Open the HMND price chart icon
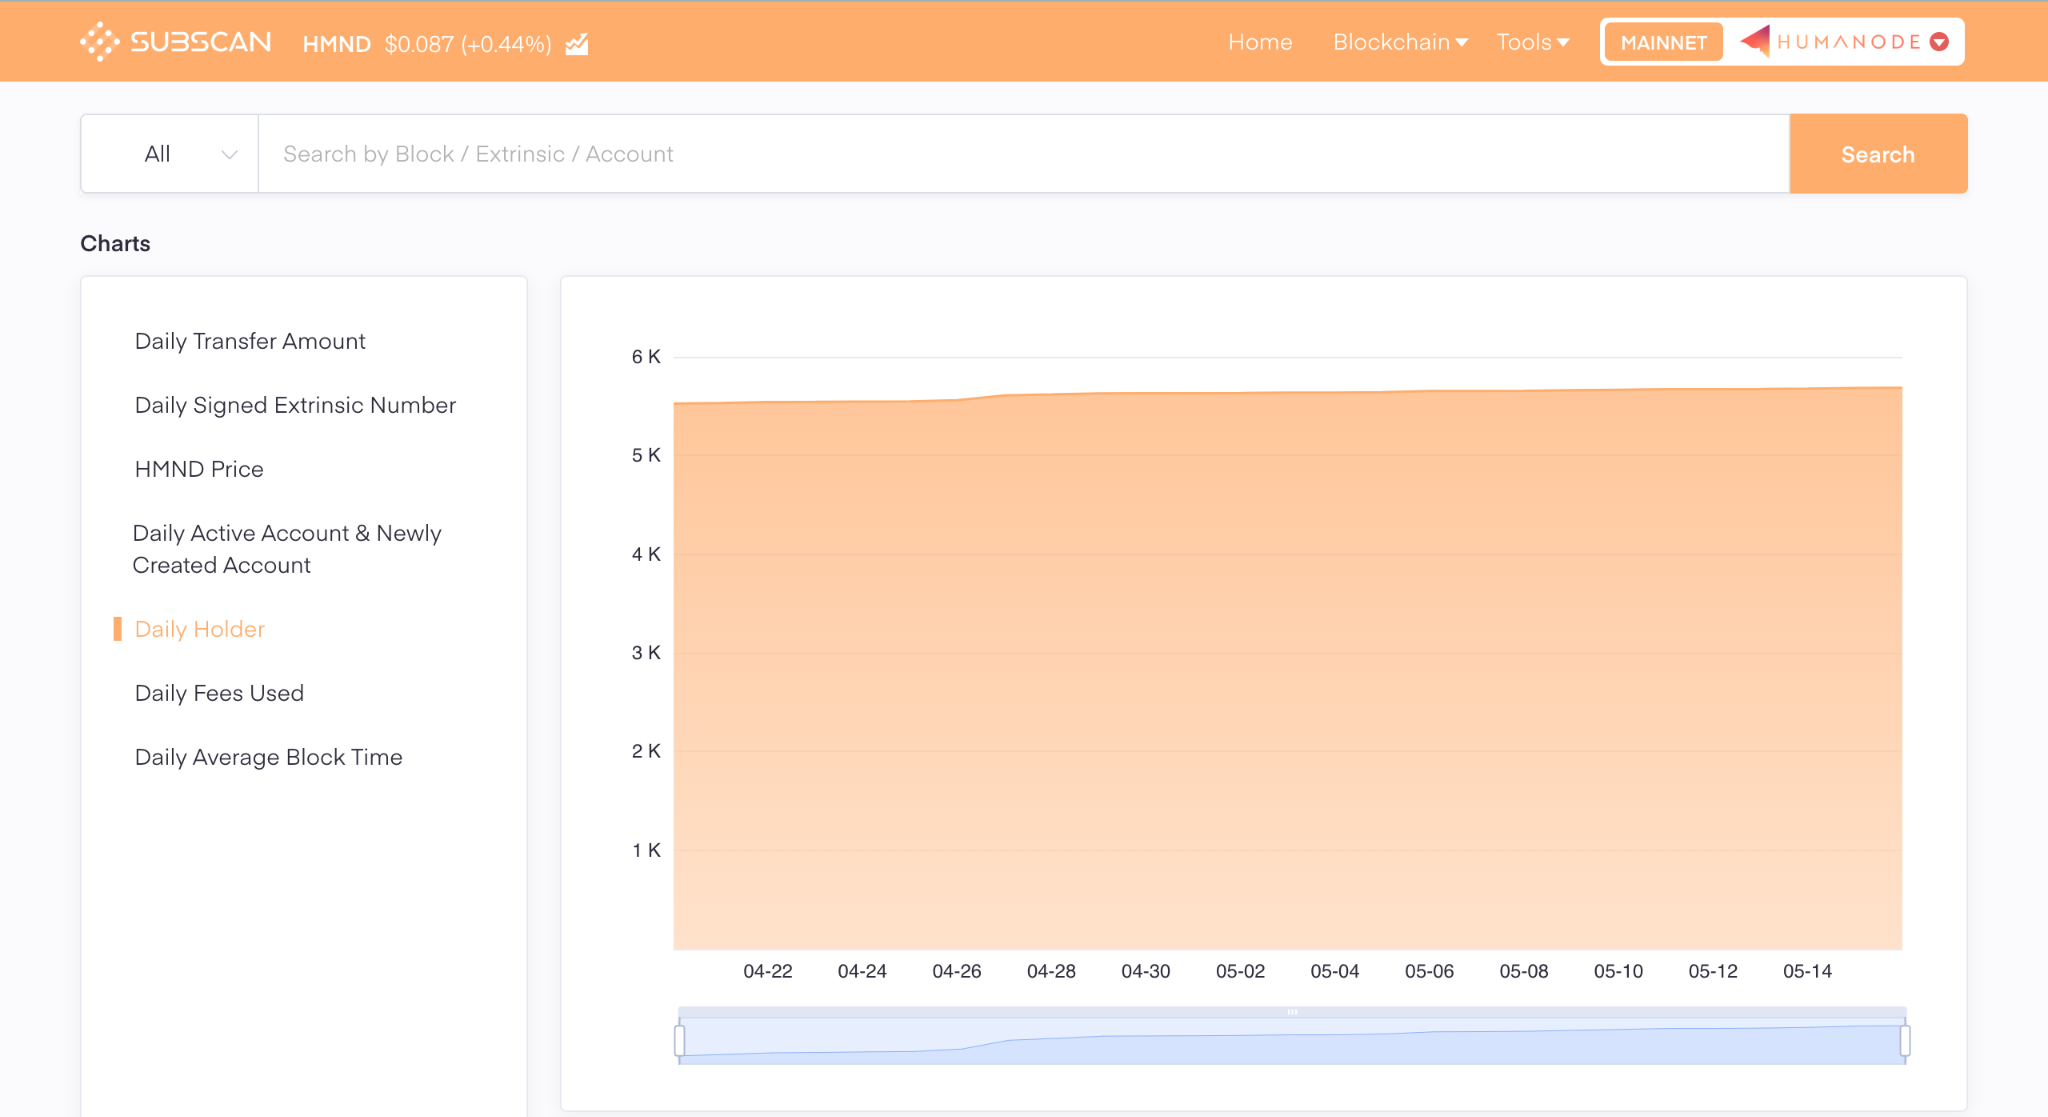2048x1117 pixels. (x=577, y=44)
